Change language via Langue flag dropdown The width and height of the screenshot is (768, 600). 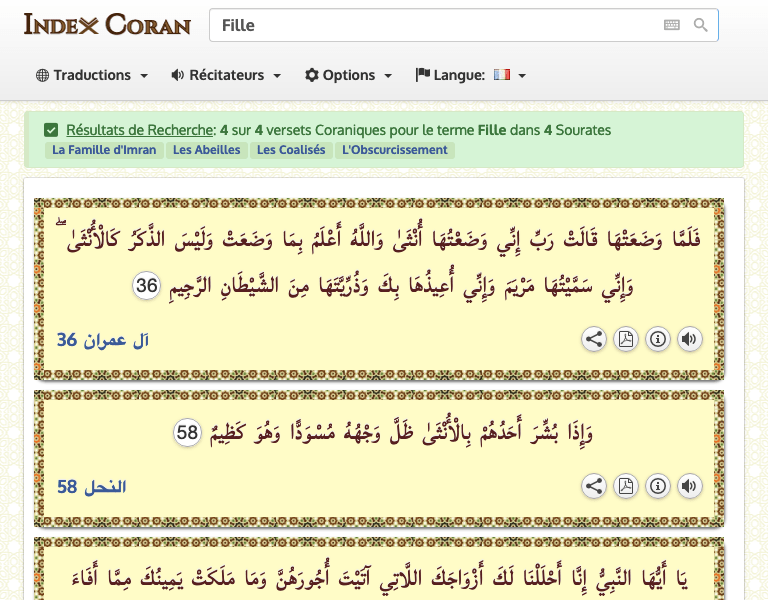pos(471,75)
